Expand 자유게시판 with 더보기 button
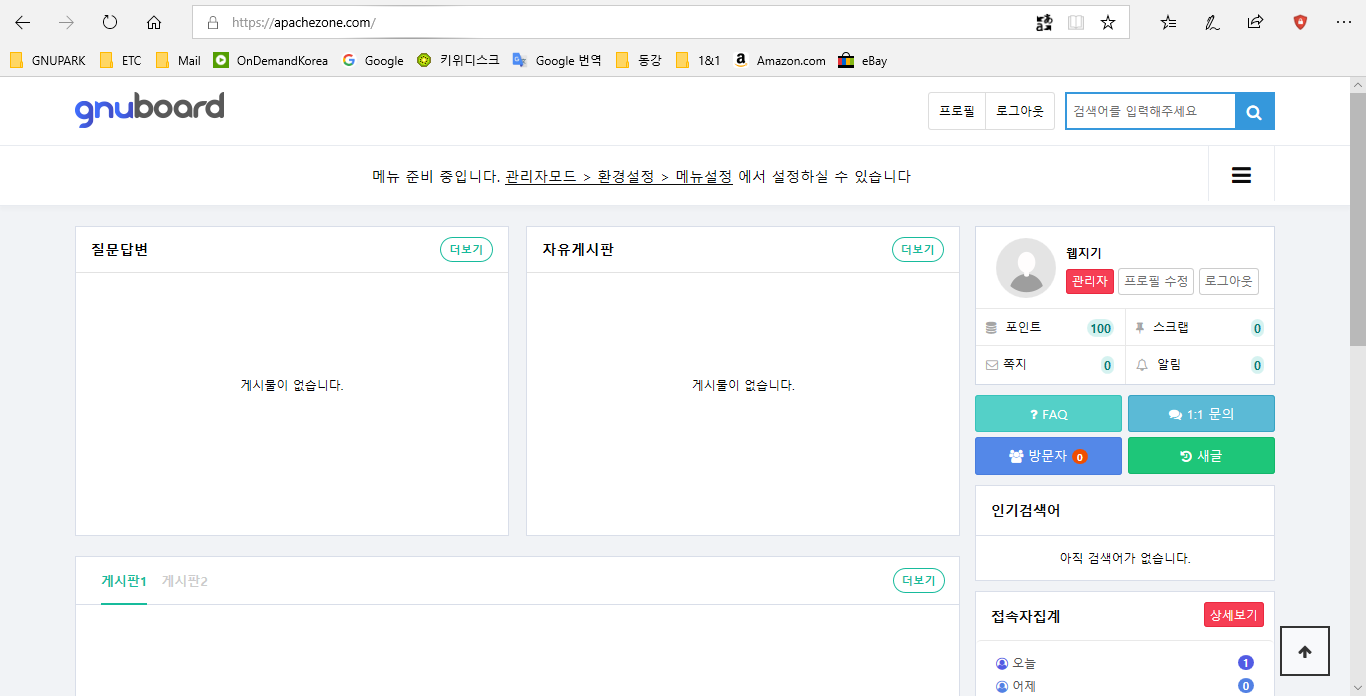This screenshot has height=696, width=1366. 917,249
